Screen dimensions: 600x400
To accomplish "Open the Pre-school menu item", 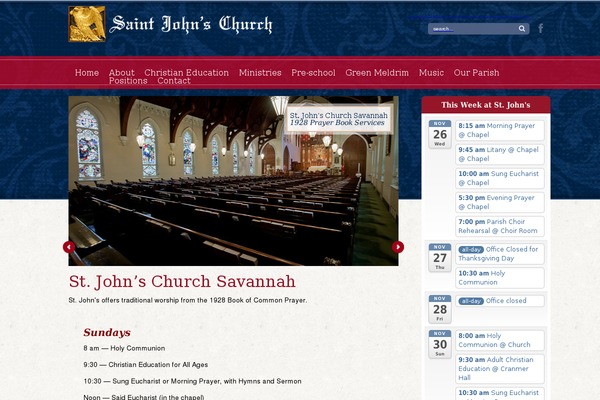I will 313,73.
